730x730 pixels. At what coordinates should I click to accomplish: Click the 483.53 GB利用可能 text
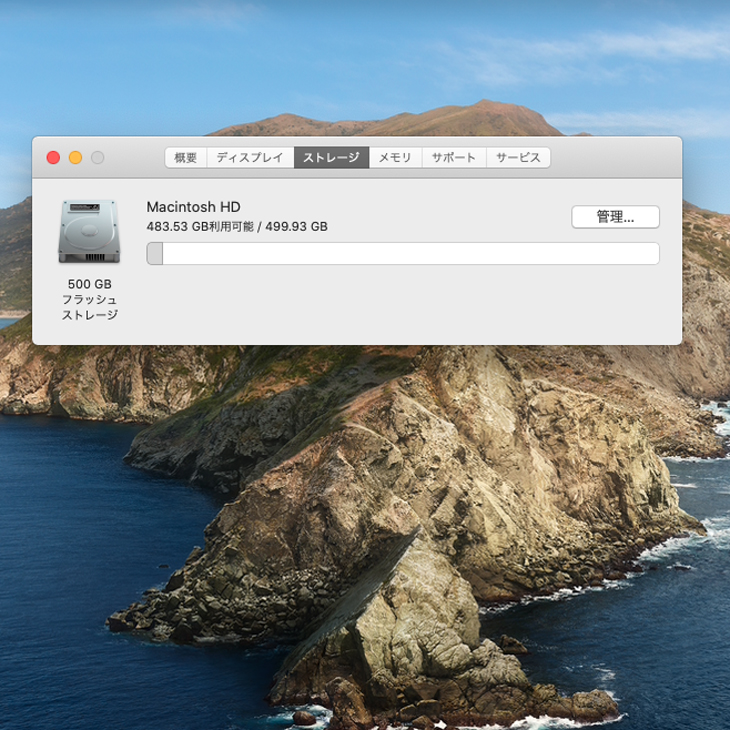click(x=200, y=227)
